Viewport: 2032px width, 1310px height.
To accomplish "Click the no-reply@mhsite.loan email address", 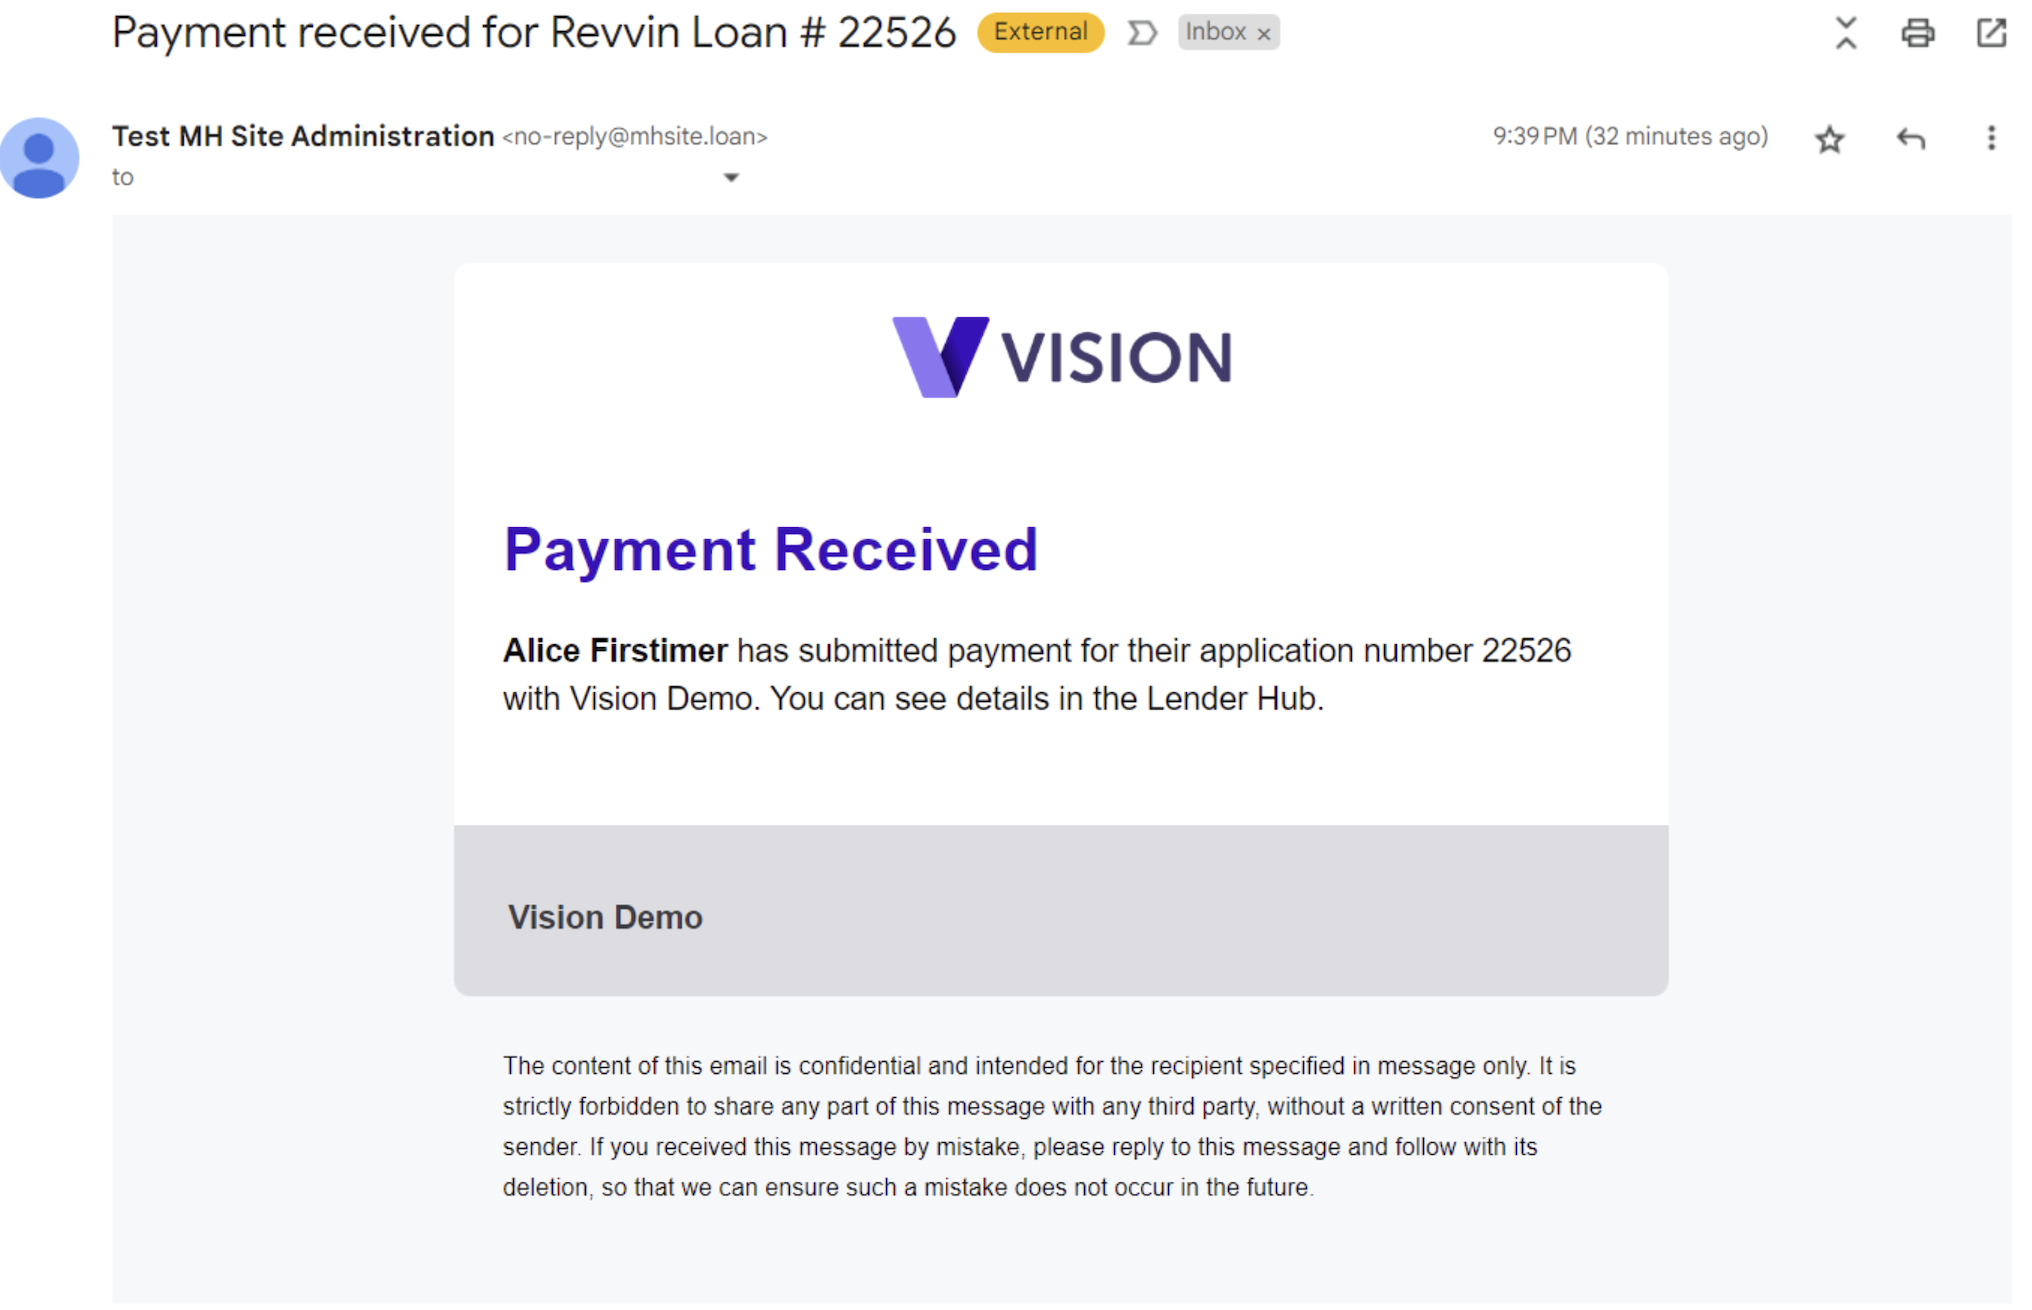I will [635, 137].
